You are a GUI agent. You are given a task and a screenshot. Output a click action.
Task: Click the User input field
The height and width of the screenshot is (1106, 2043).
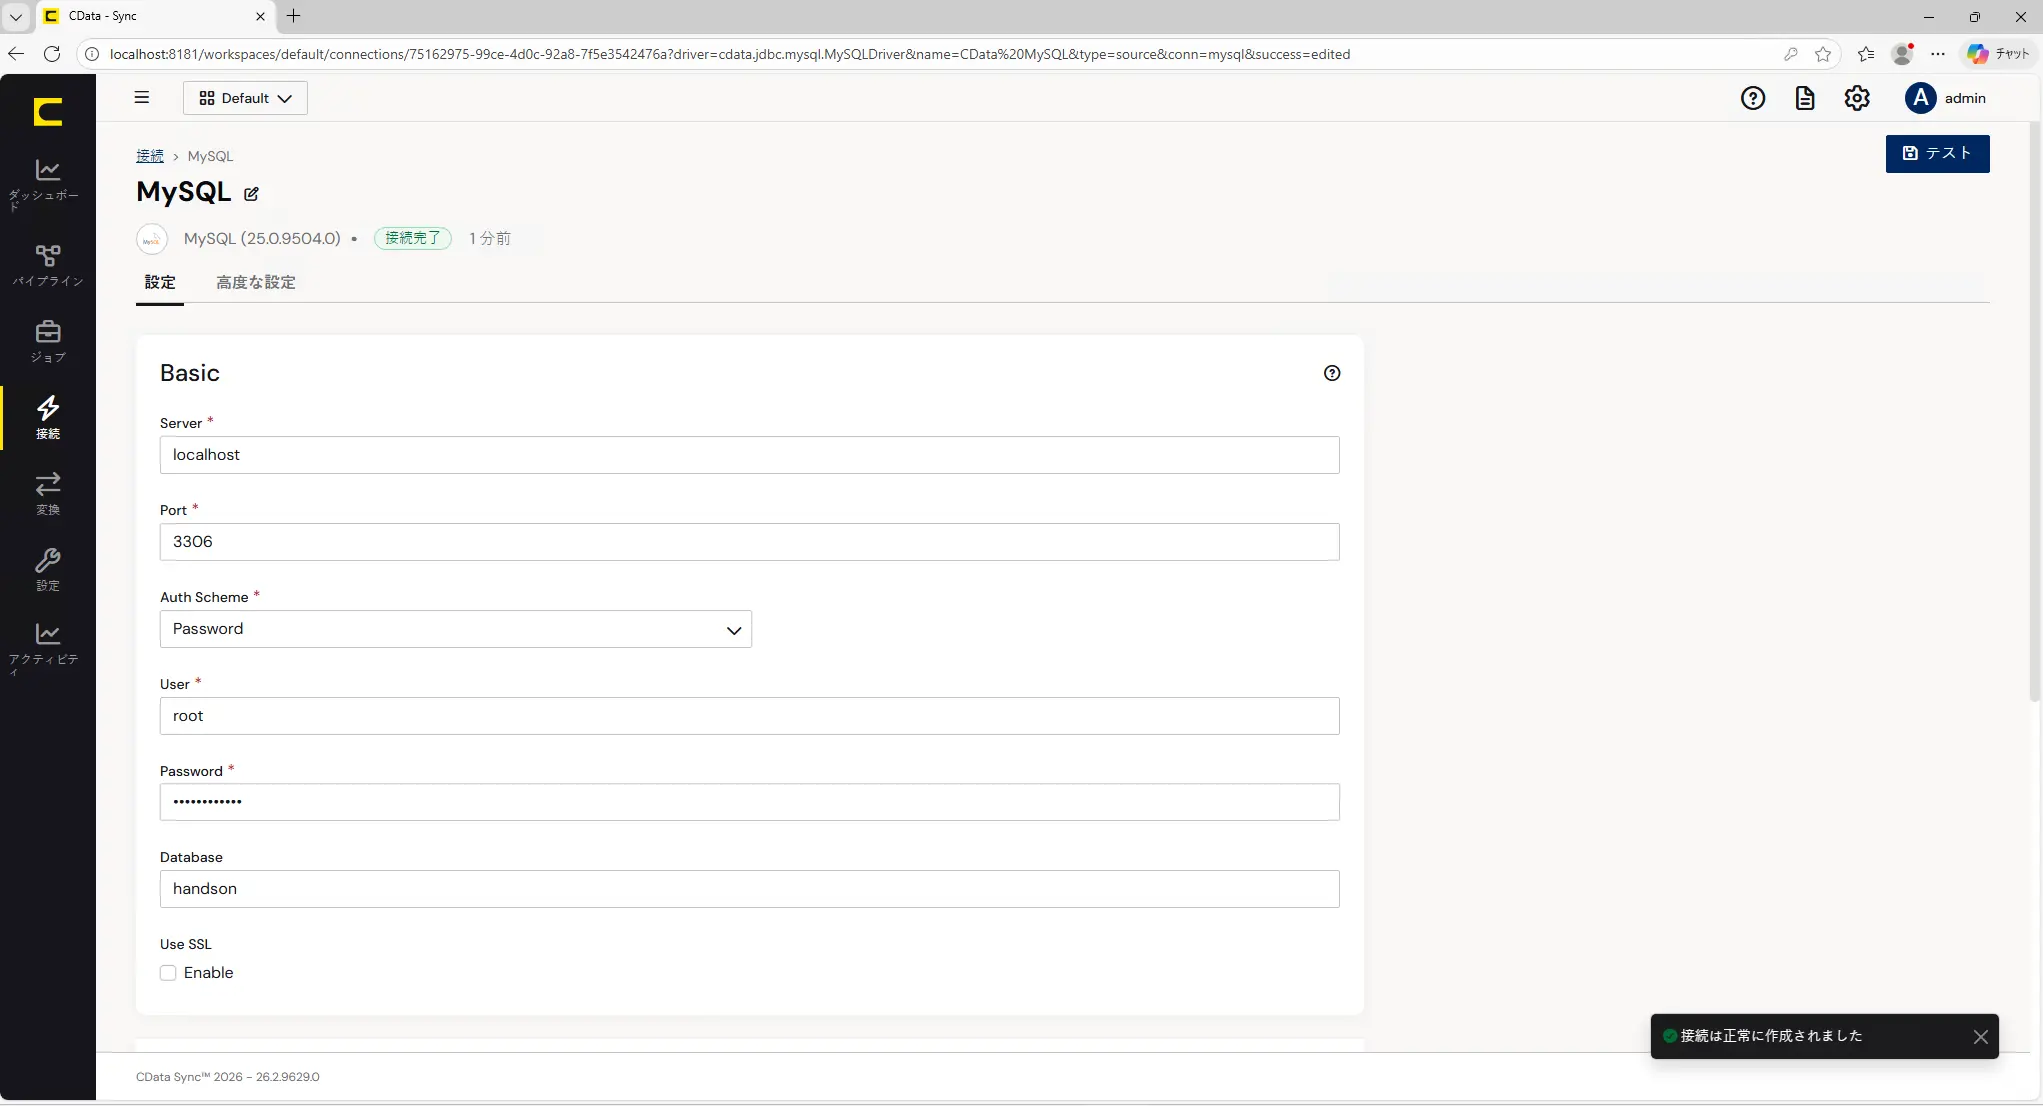tap(749, 716)
